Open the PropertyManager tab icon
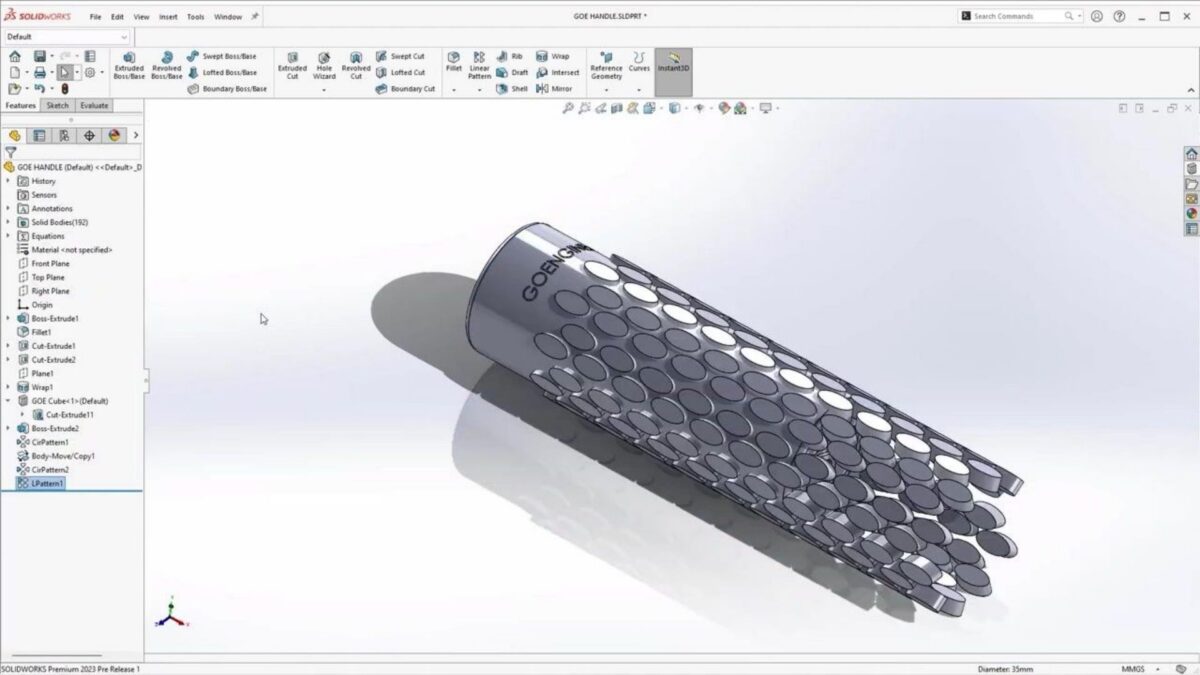The height and width of the screenshot is (675, 1200). [39, 135]
